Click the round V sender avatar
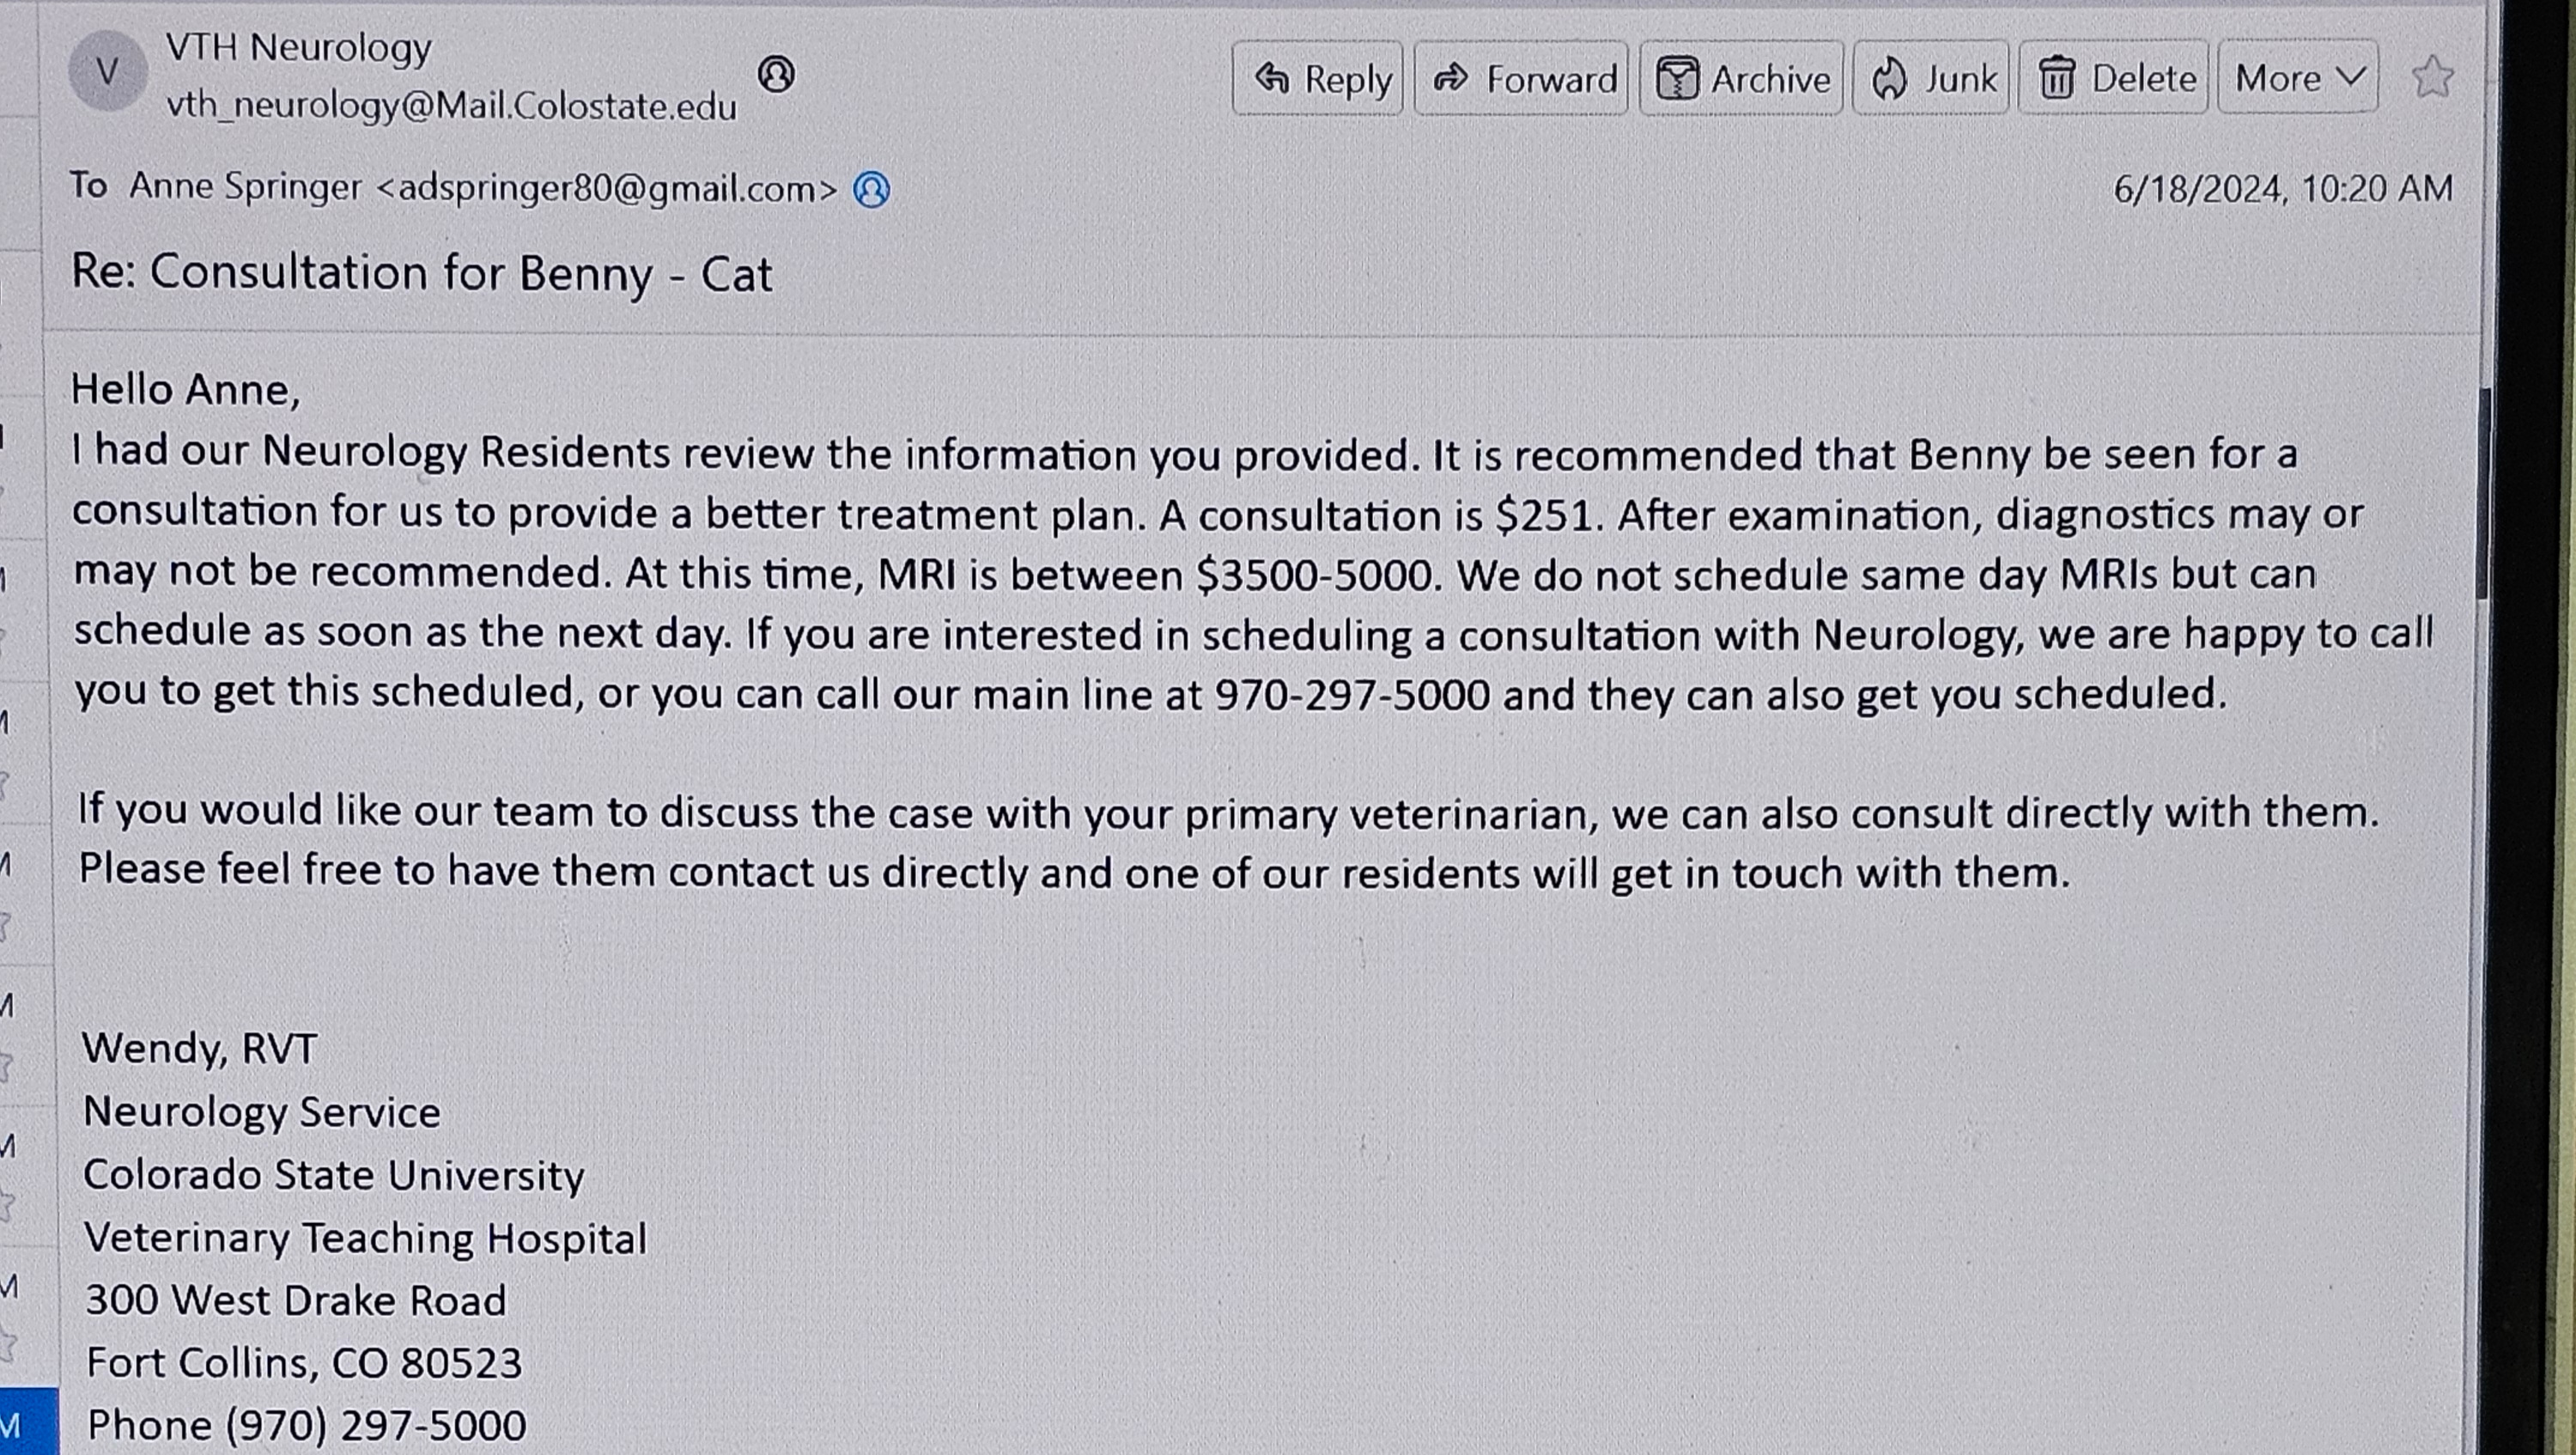2576x1455 pixels. [107, 71]
